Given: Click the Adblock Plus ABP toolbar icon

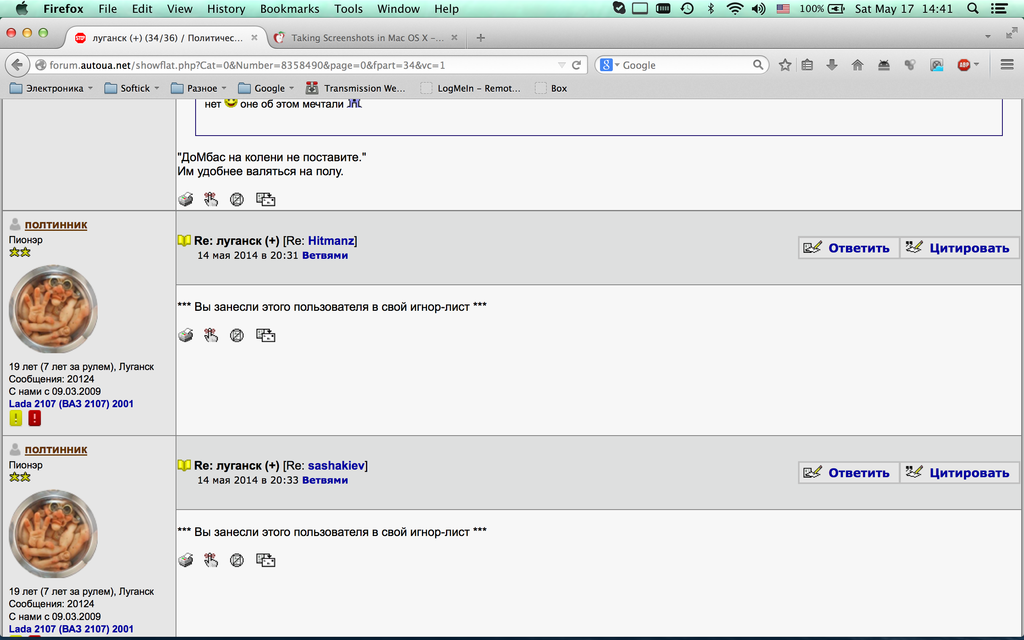Looking at the screenshot, I should [x=964, y=65].
